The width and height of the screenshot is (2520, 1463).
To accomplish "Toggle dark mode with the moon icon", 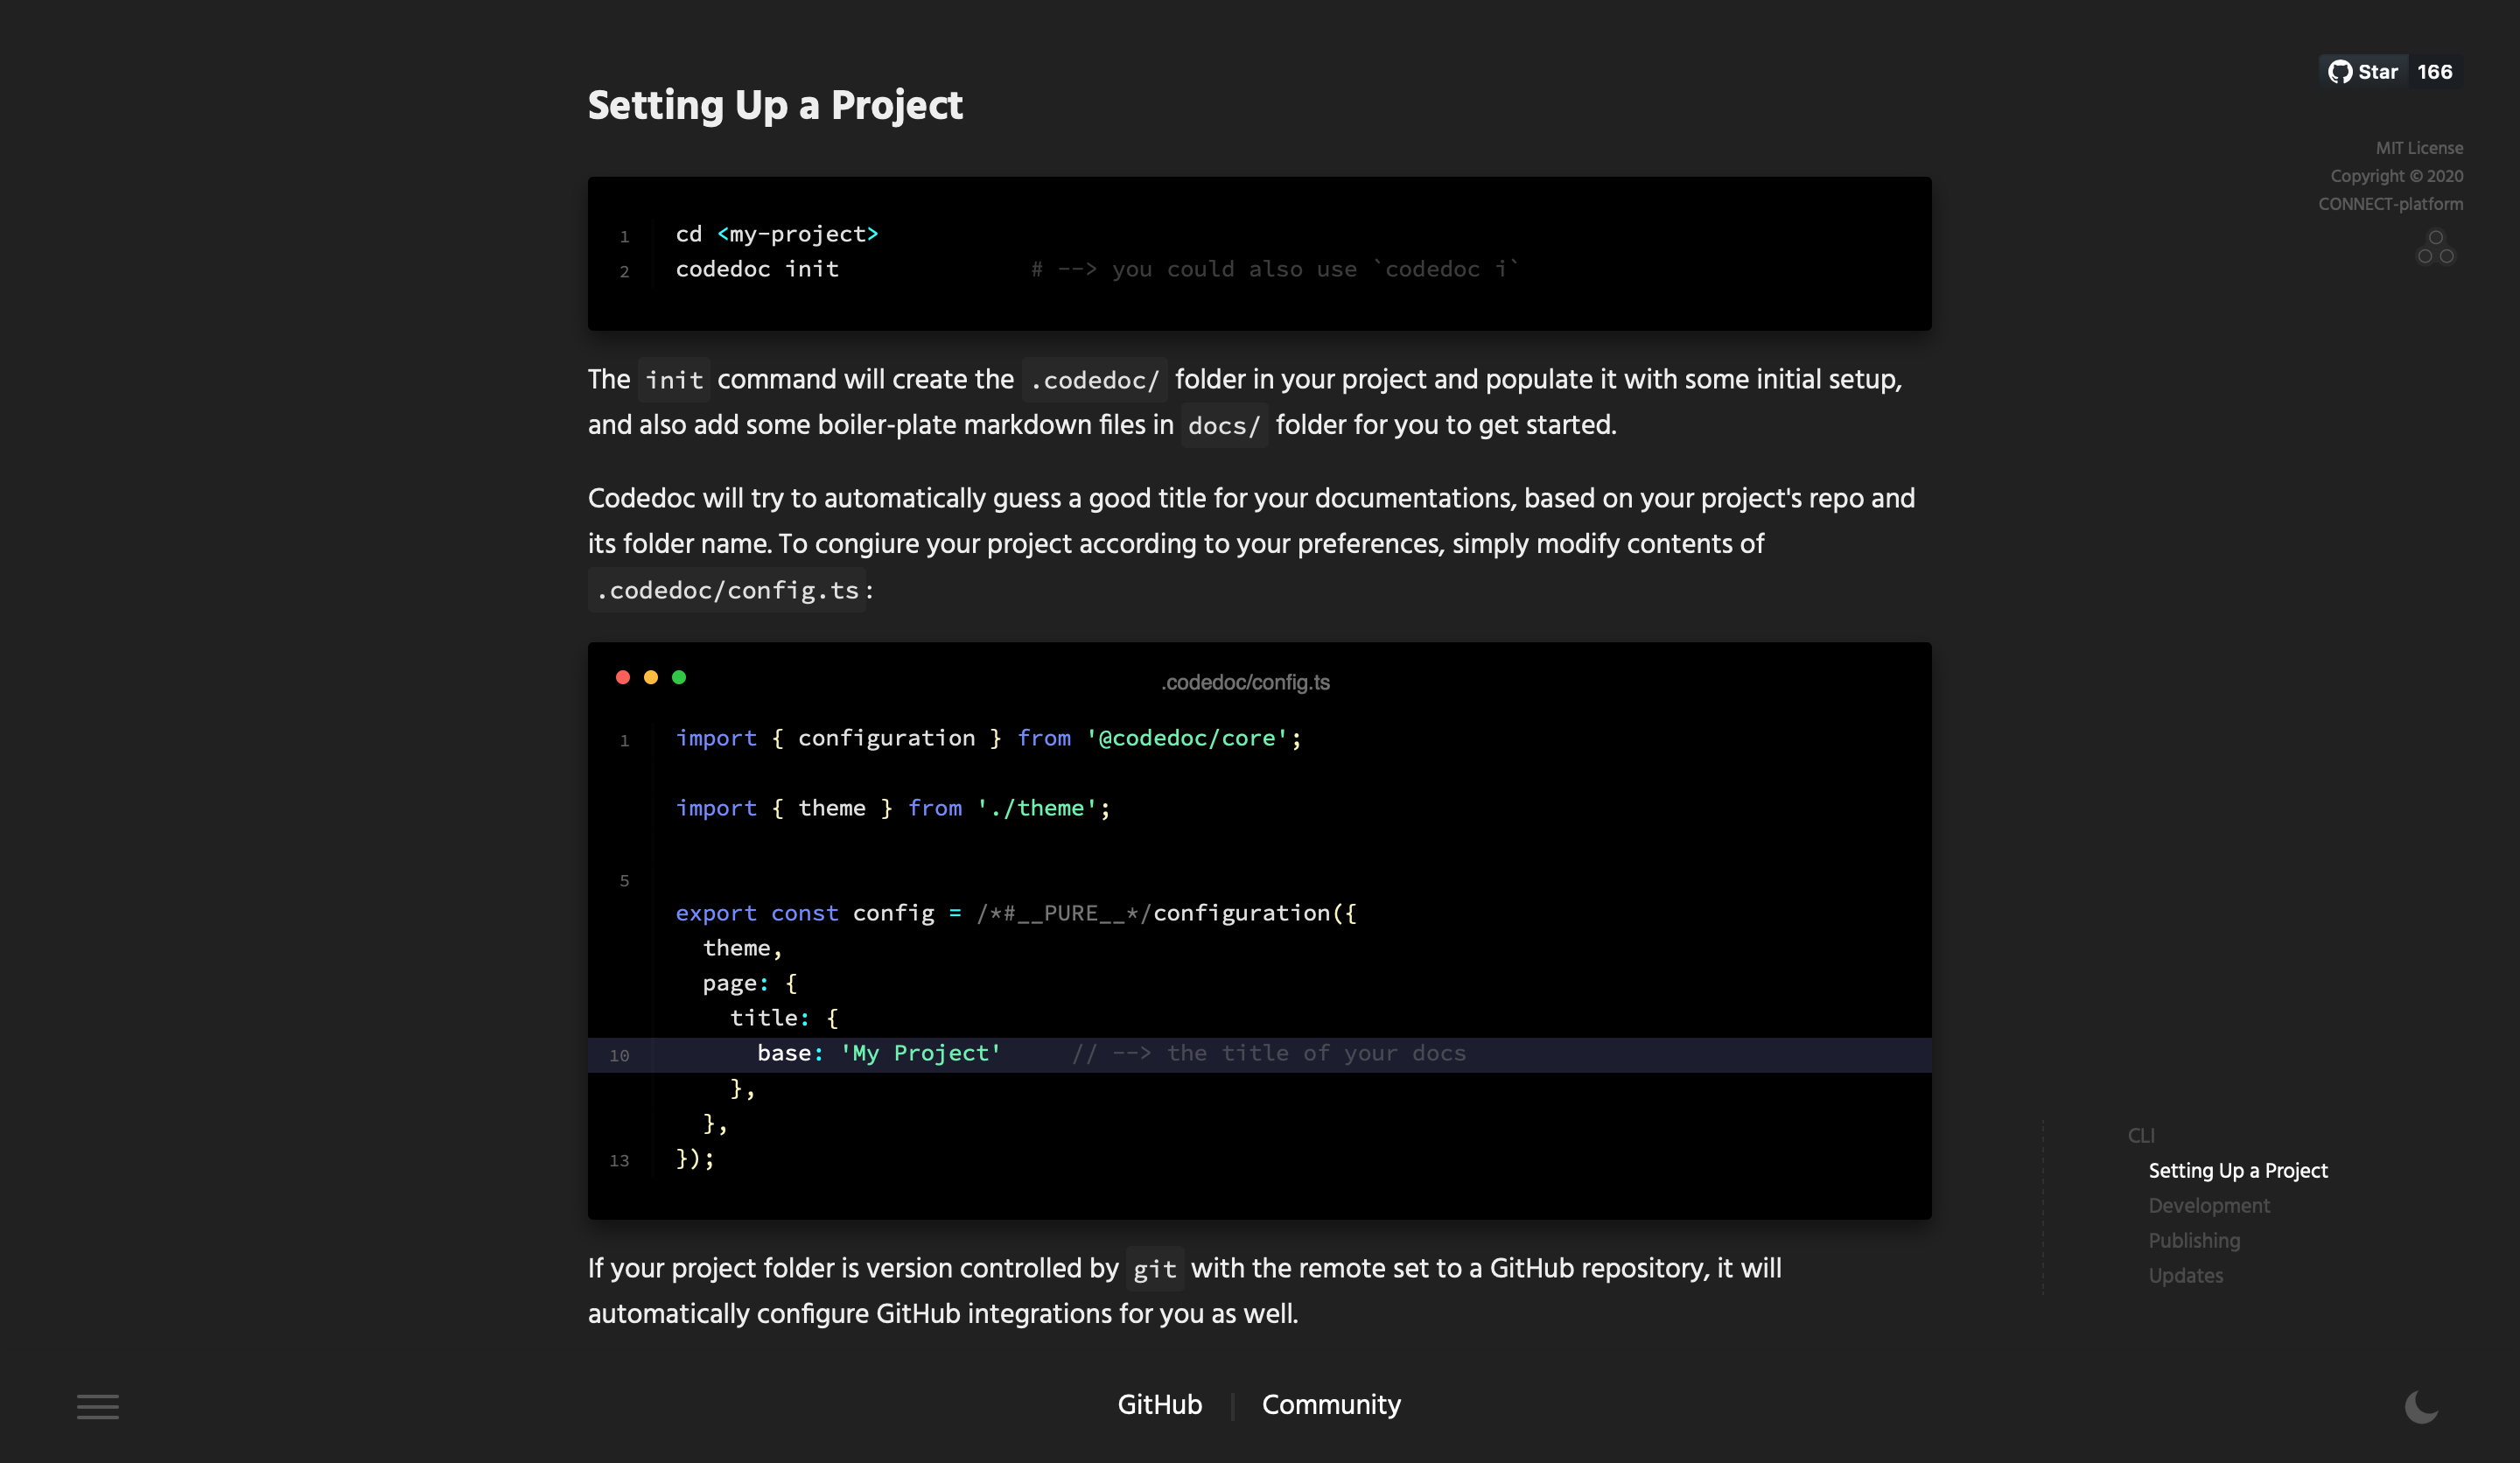I will 2421,1406.
